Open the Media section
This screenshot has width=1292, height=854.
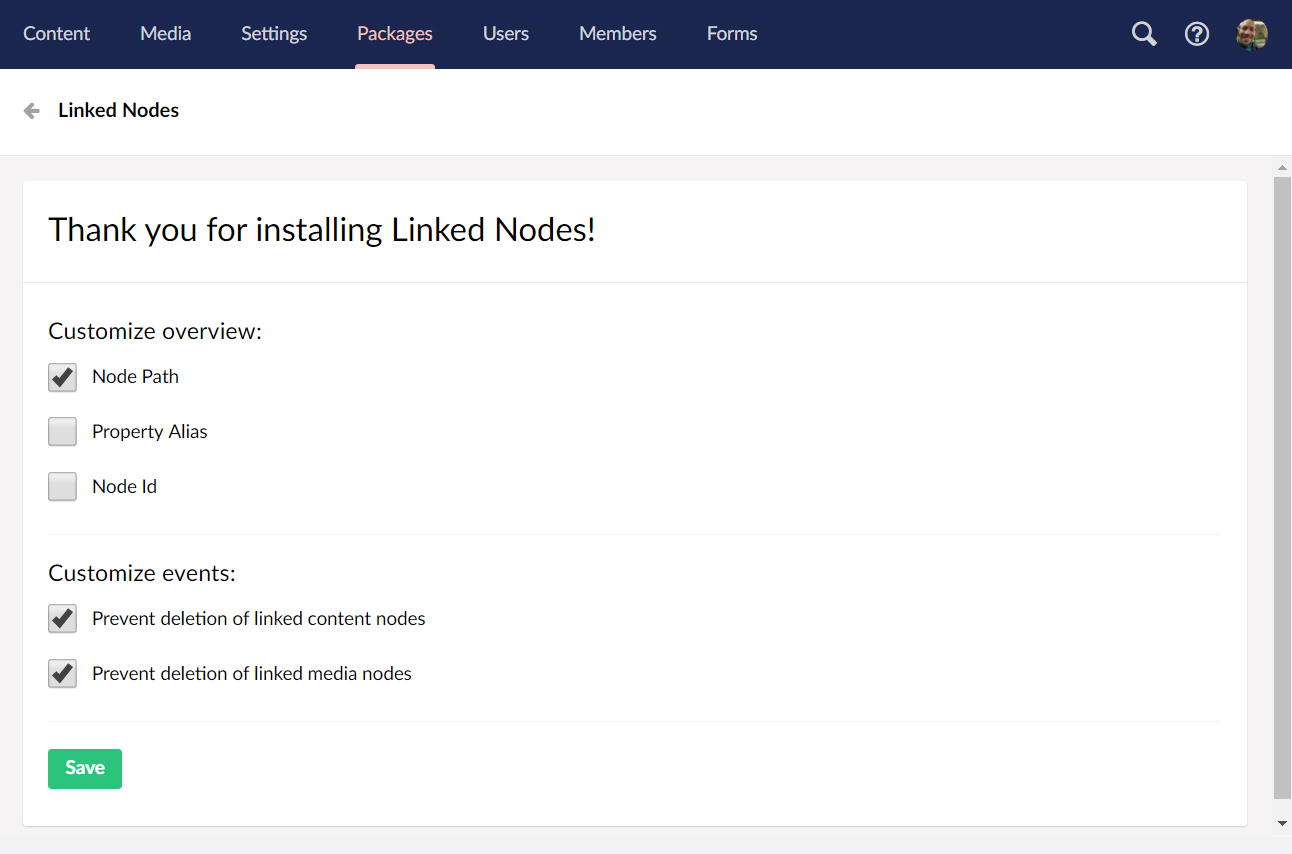(x=166, y=34)
